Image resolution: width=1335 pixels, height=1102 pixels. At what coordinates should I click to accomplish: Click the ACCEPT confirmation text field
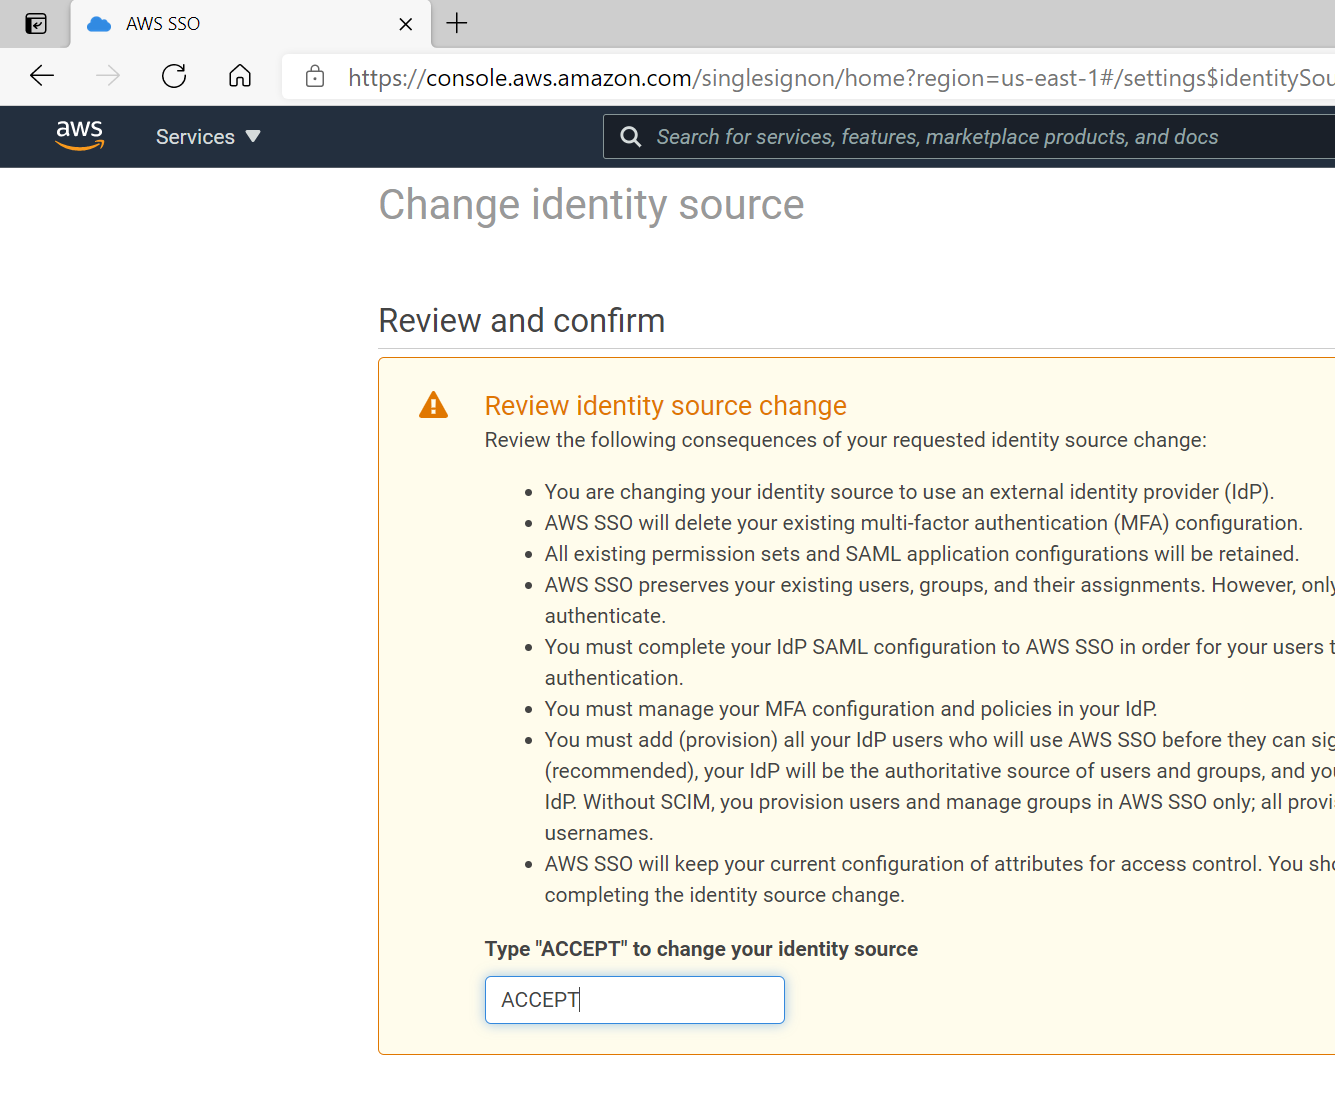634,1000
